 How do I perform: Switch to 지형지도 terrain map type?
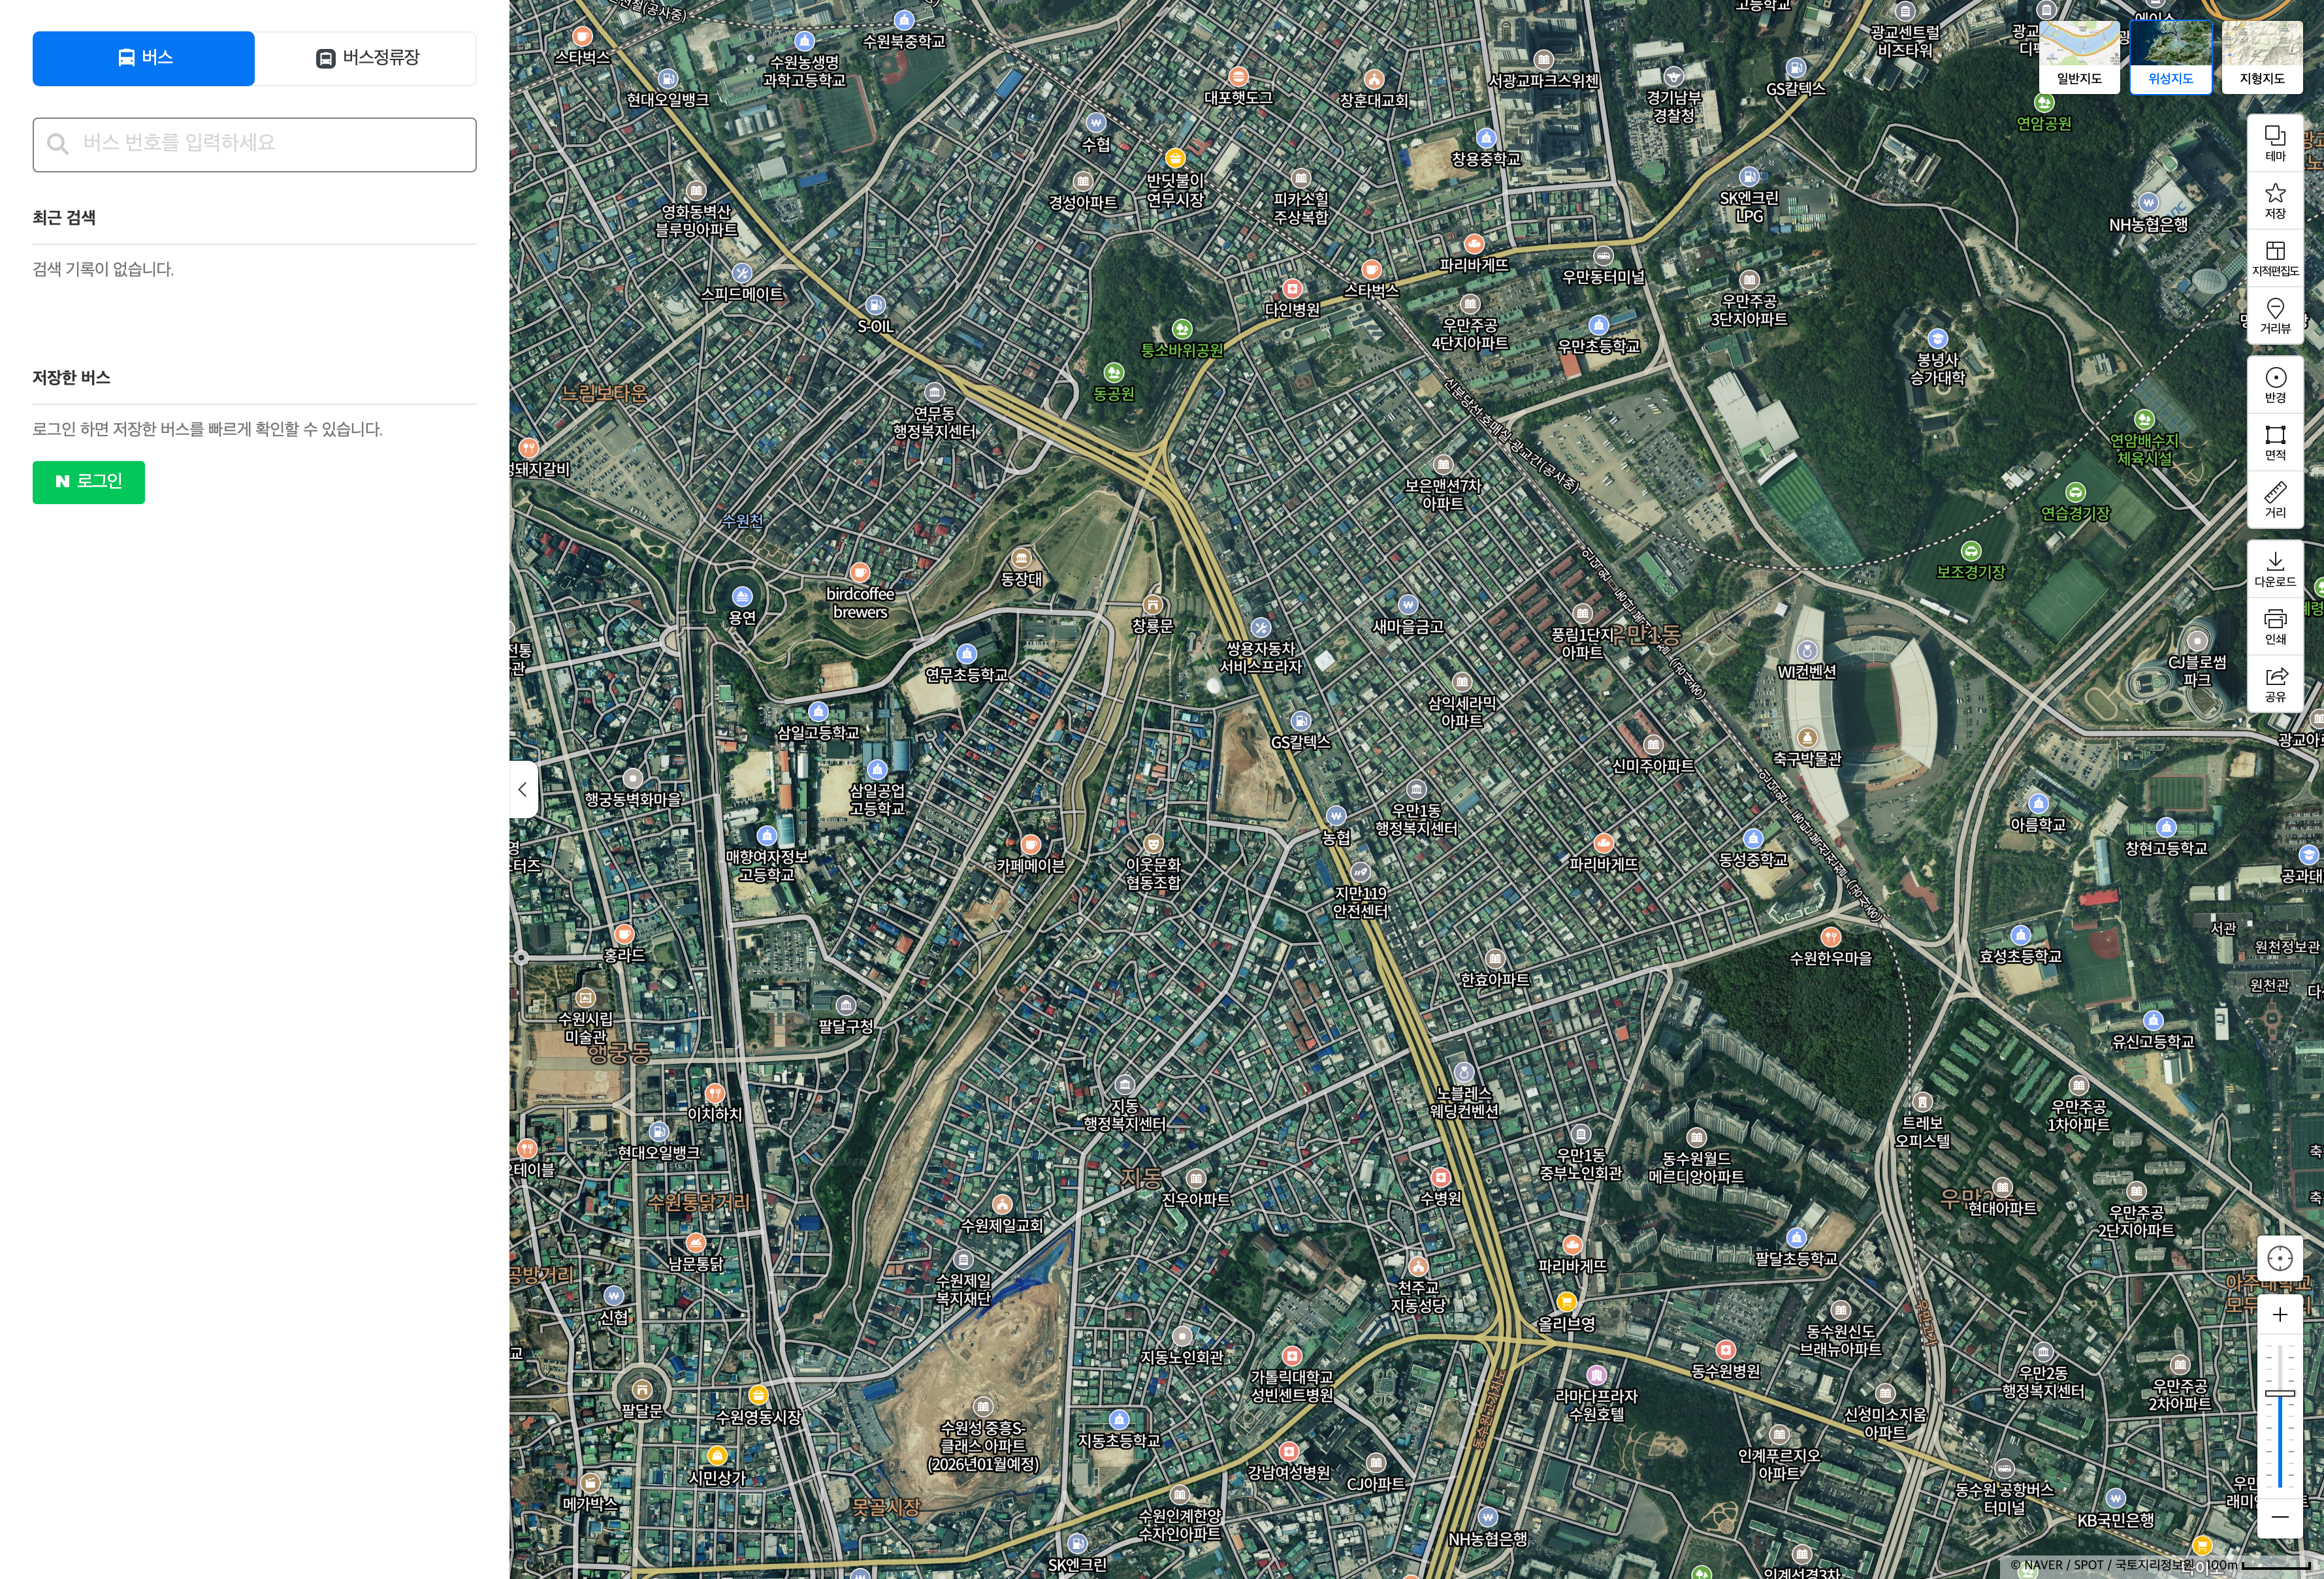2262,56
